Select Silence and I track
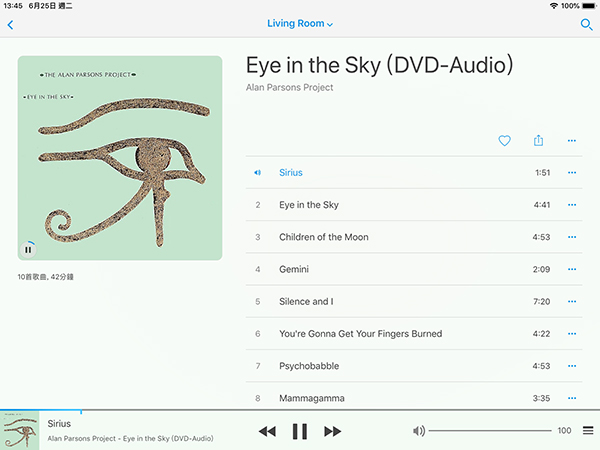Image resolution: width=600 pixels, height=450 pixels. [x=414, y=302]
